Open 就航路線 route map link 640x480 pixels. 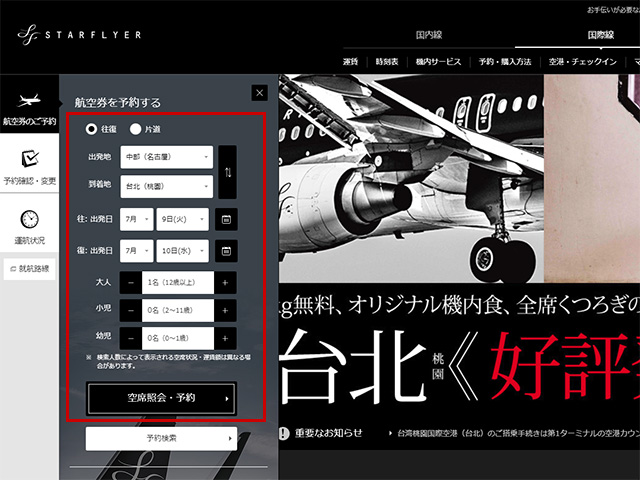29,268
